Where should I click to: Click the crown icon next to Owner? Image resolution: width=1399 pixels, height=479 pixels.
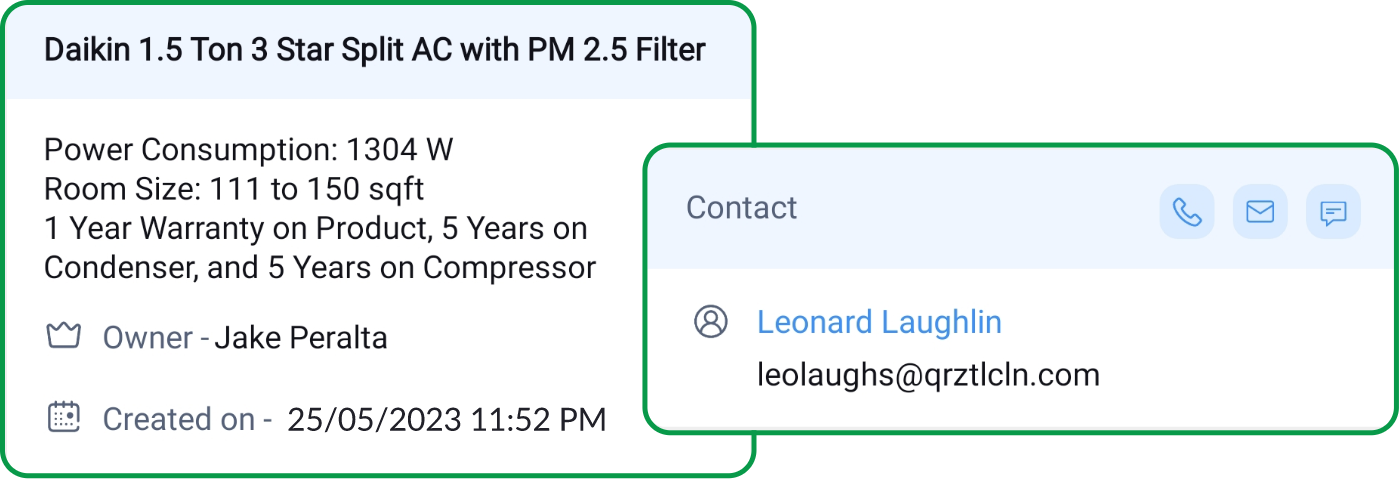[x=63, y=337]
